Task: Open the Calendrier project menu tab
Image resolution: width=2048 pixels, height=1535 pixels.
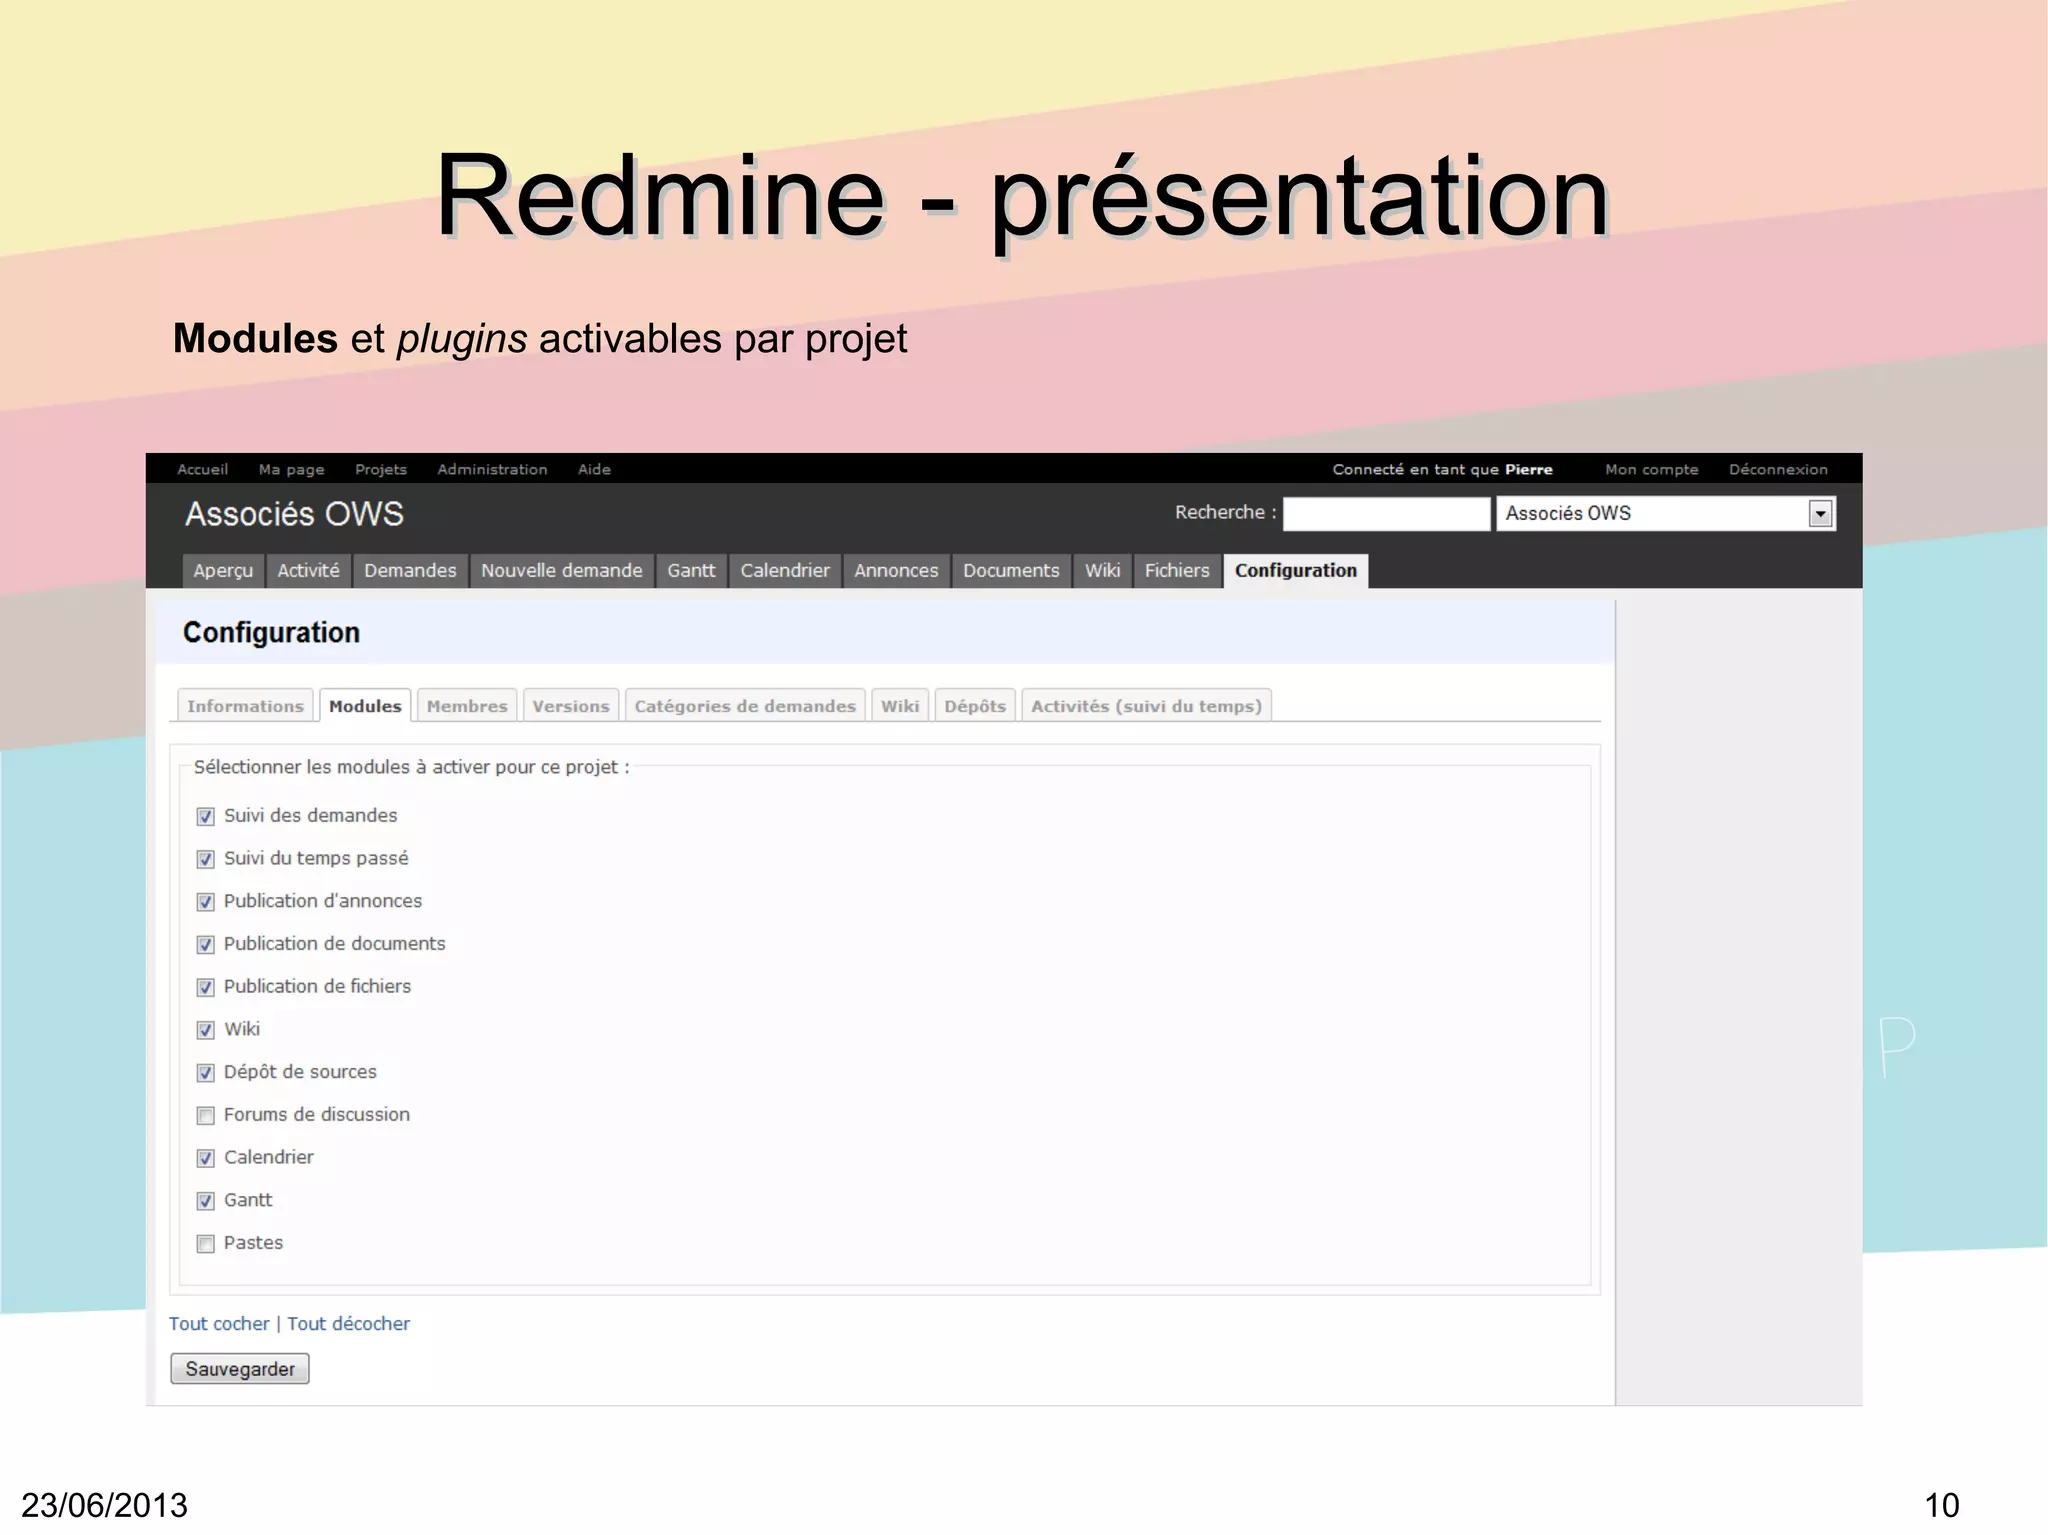Action: click(785, 571)
